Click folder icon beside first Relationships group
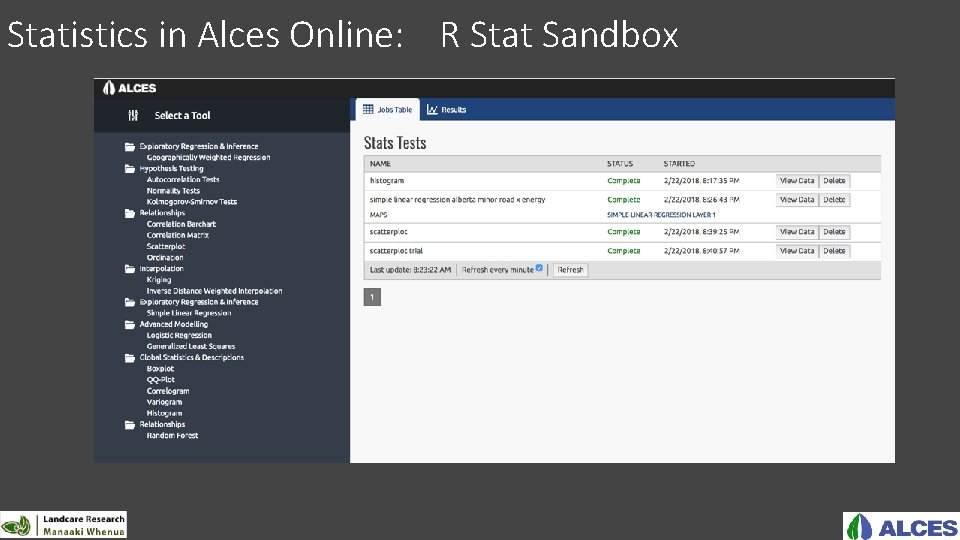 point(130,213)
